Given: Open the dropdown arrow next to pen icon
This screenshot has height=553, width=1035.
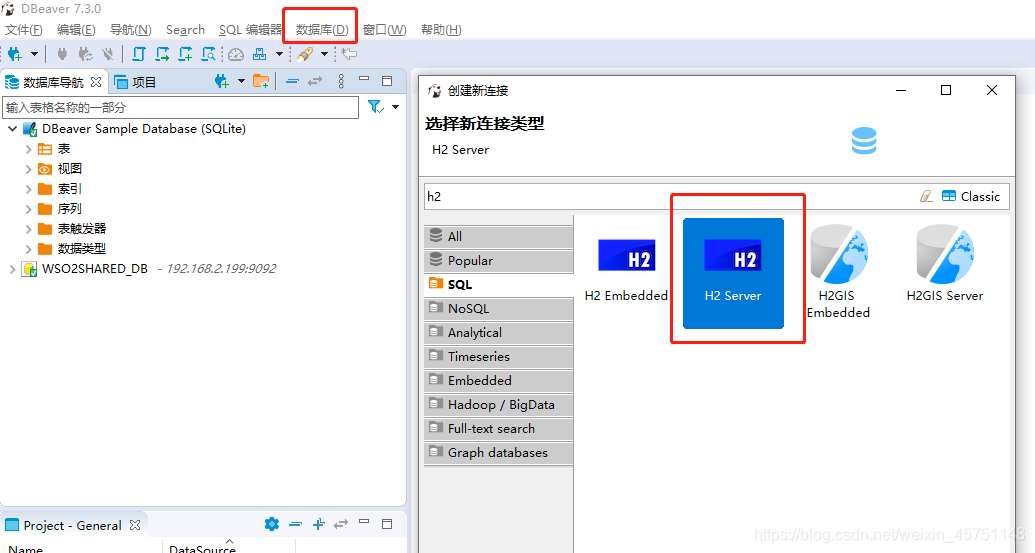Looking at the screenshot, I should click(324, 54).
